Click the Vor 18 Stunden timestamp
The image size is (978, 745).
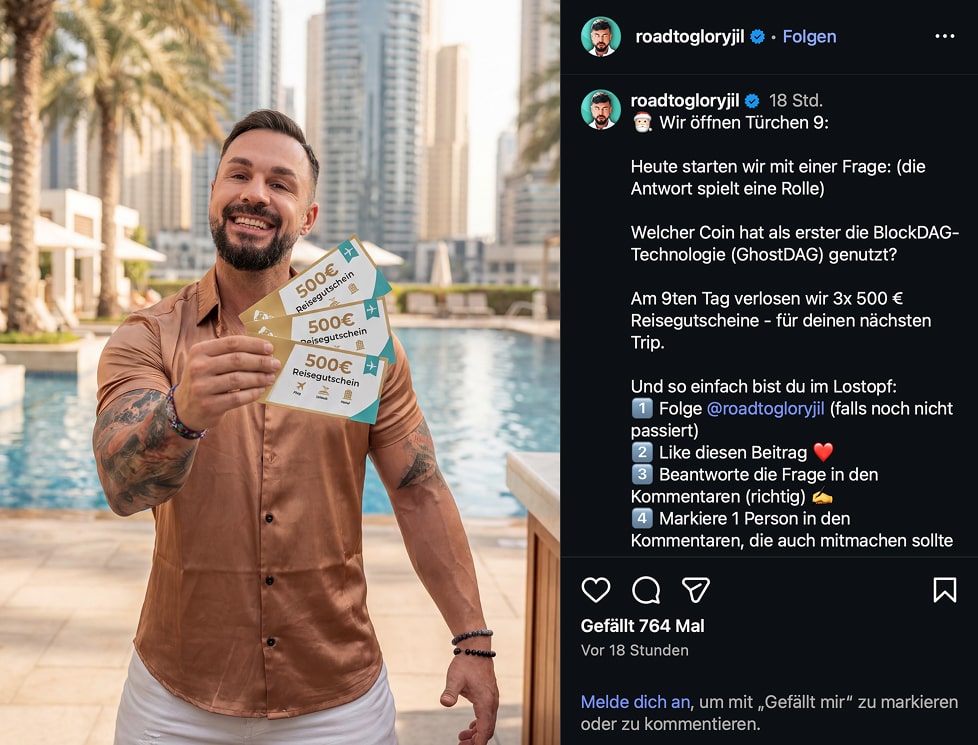634,650
